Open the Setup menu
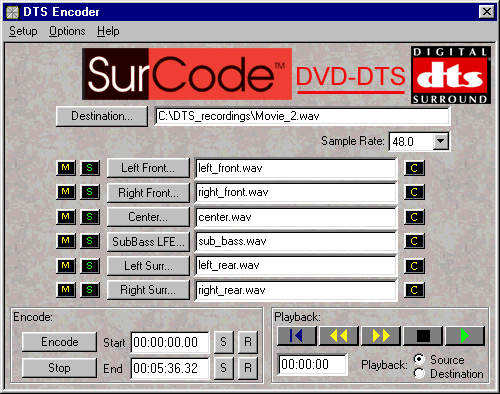 [23, 31]
